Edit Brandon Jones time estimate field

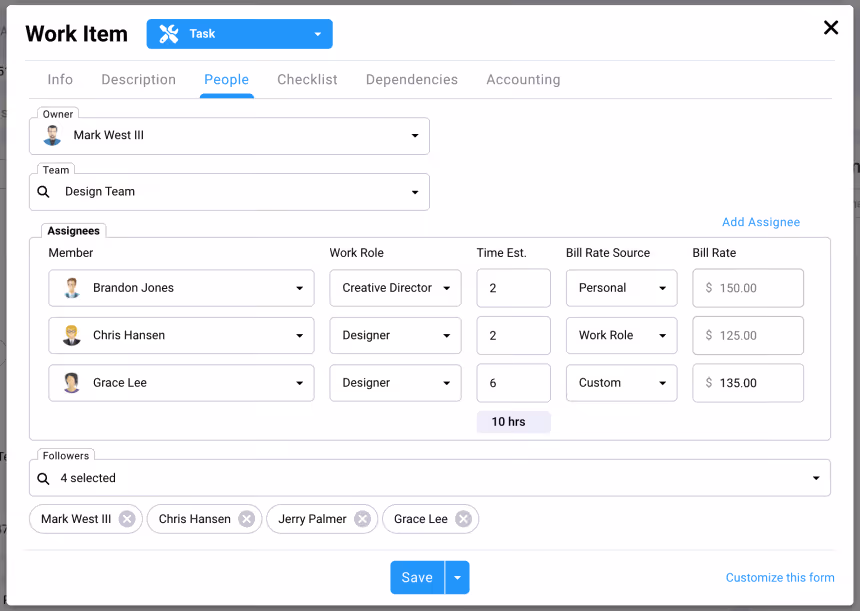(513, 288)
